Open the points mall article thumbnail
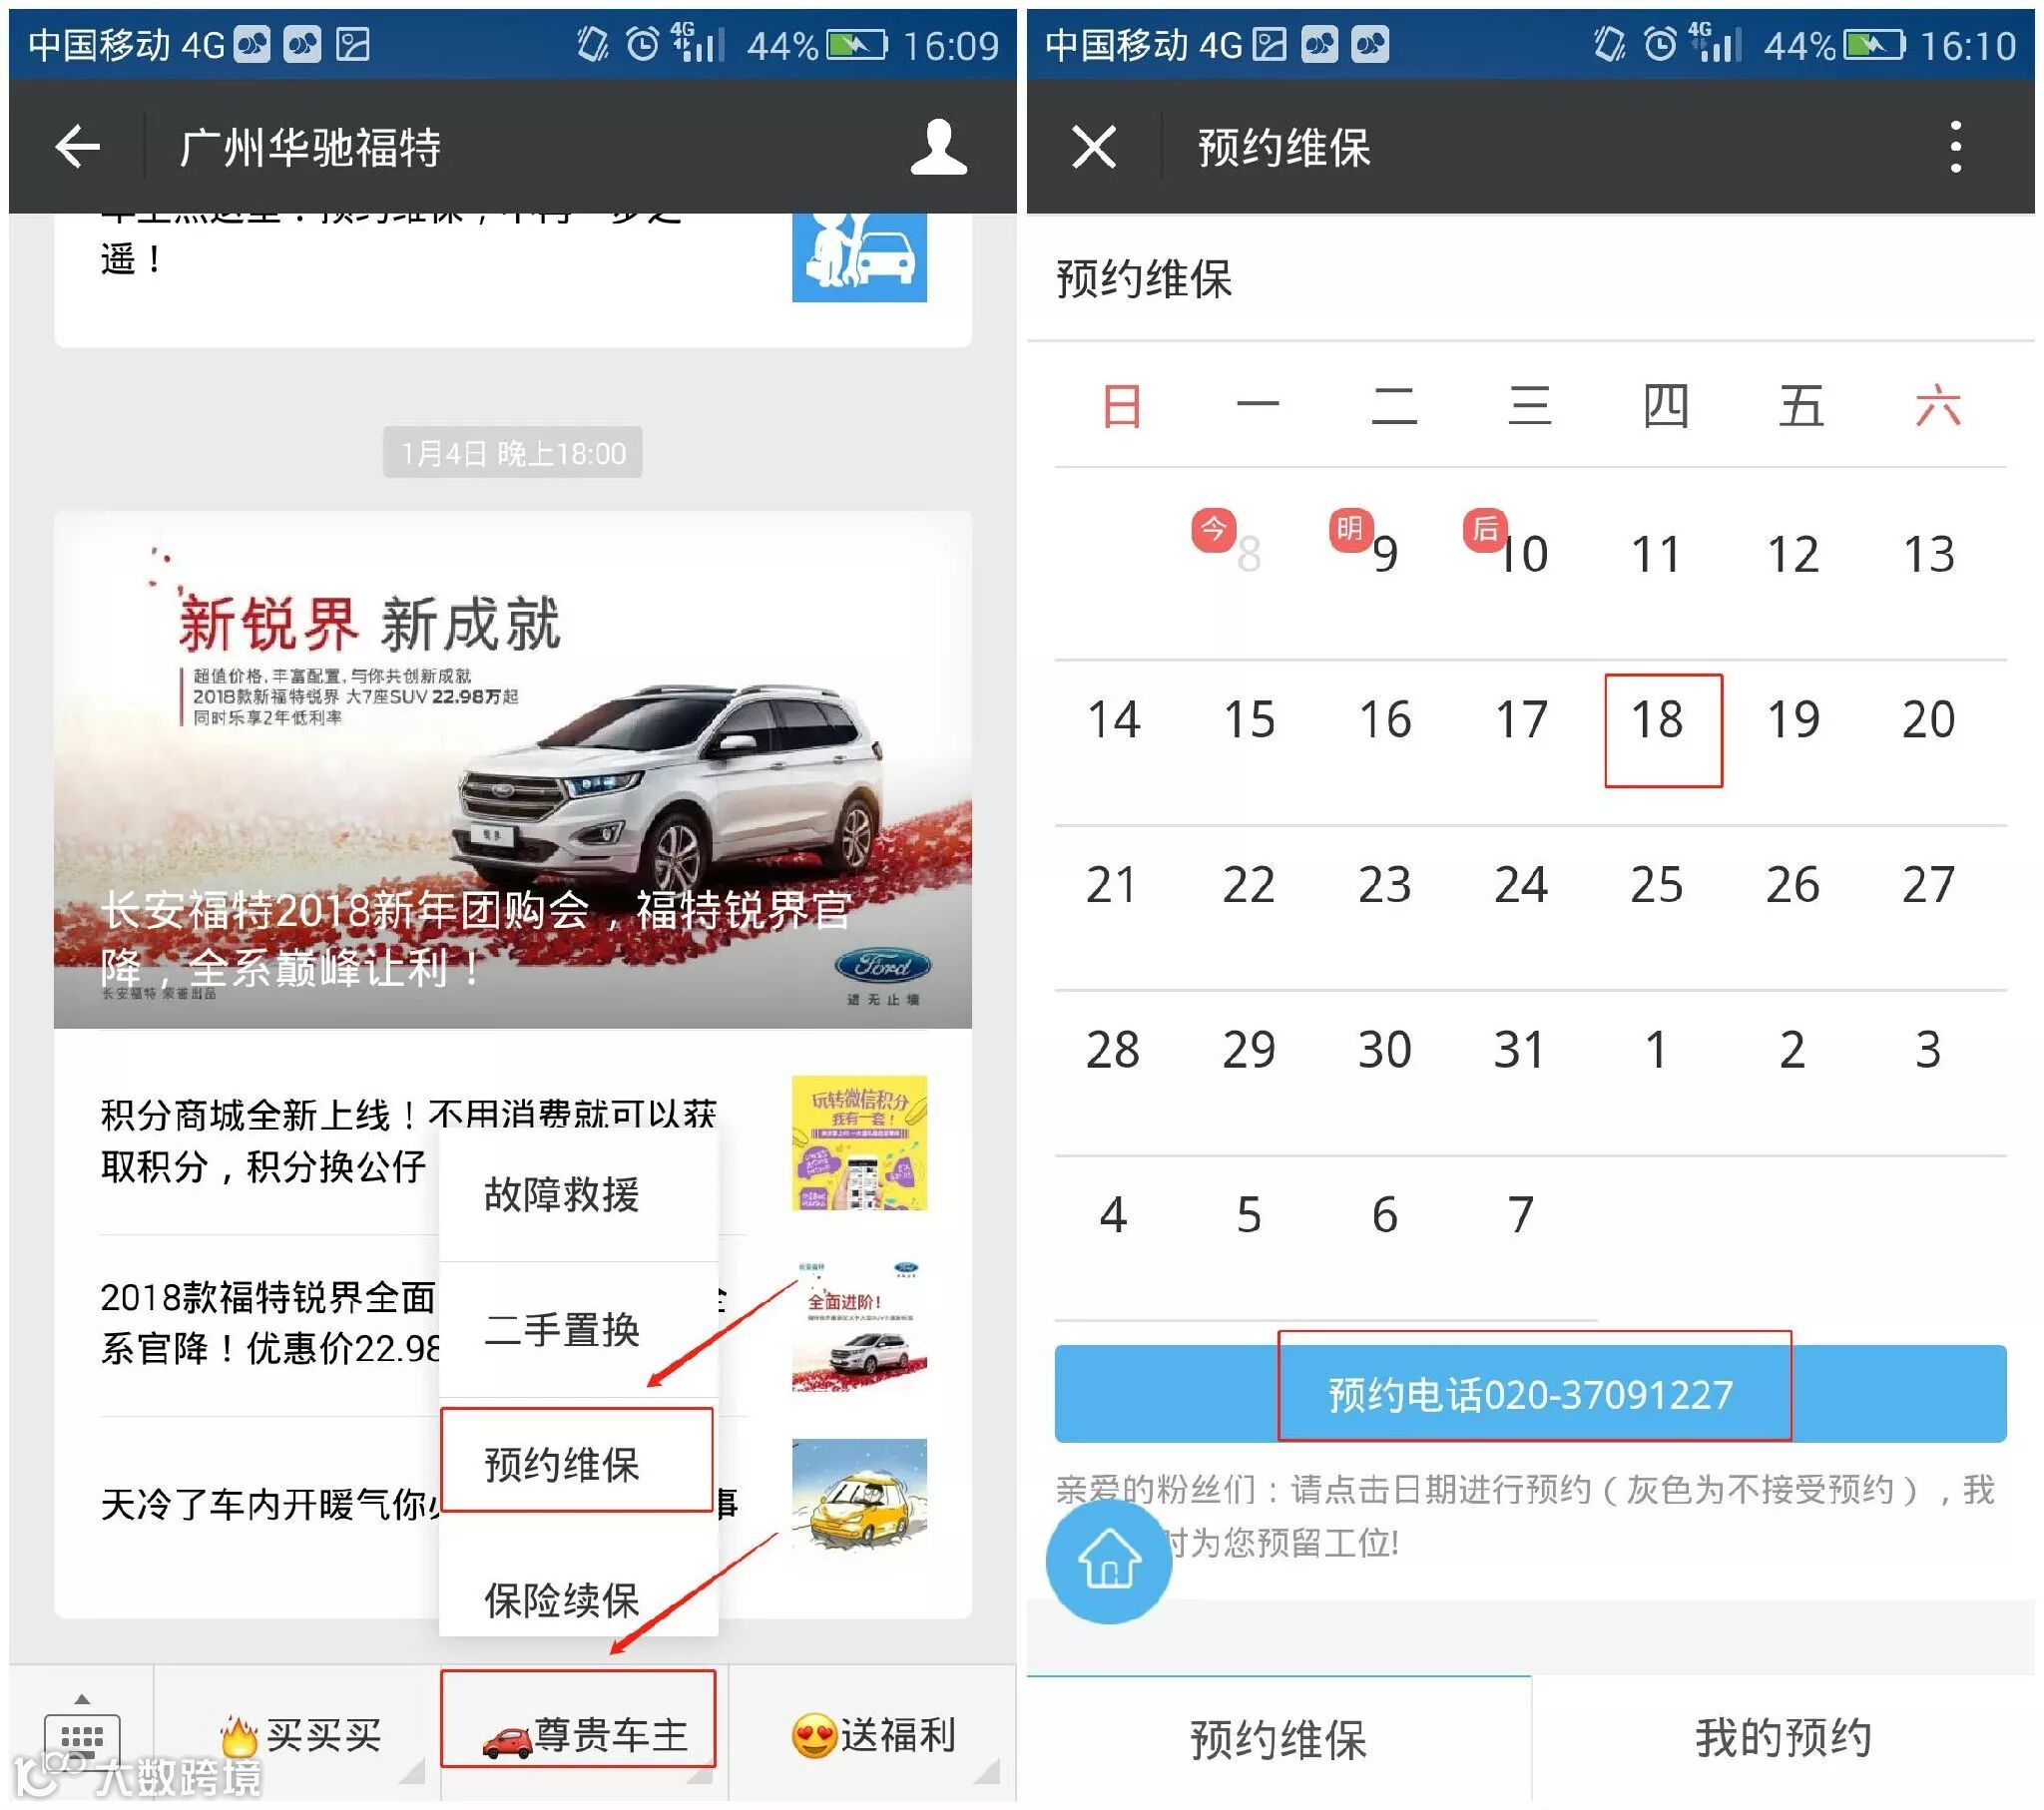The image size is (2044, 1810). (859, 1142)
